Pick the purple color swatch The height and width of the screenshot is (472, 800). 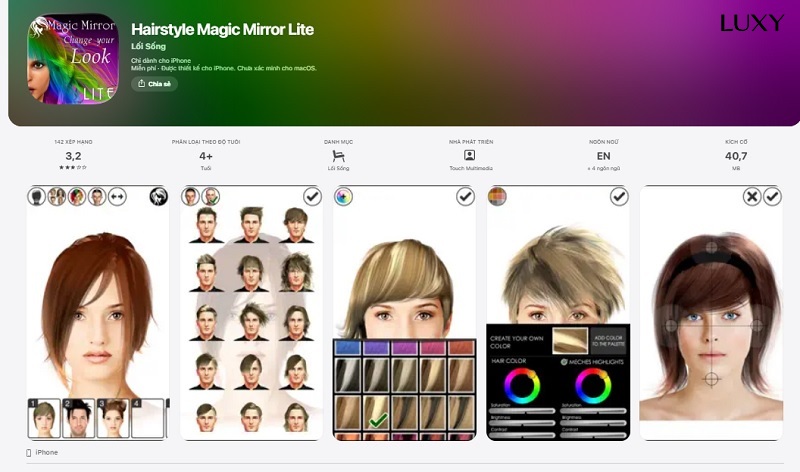(376, 348)
